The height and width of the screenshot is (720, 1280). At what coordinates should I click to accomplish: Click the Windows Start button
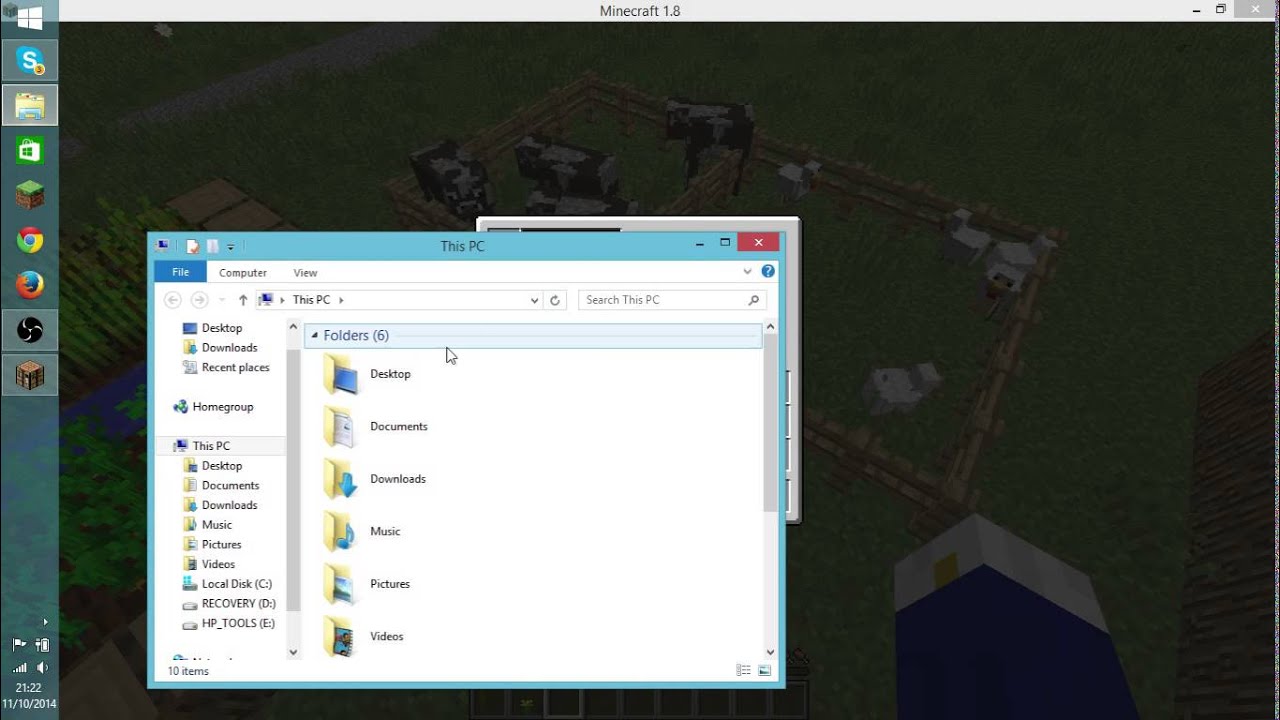point(30,17)
